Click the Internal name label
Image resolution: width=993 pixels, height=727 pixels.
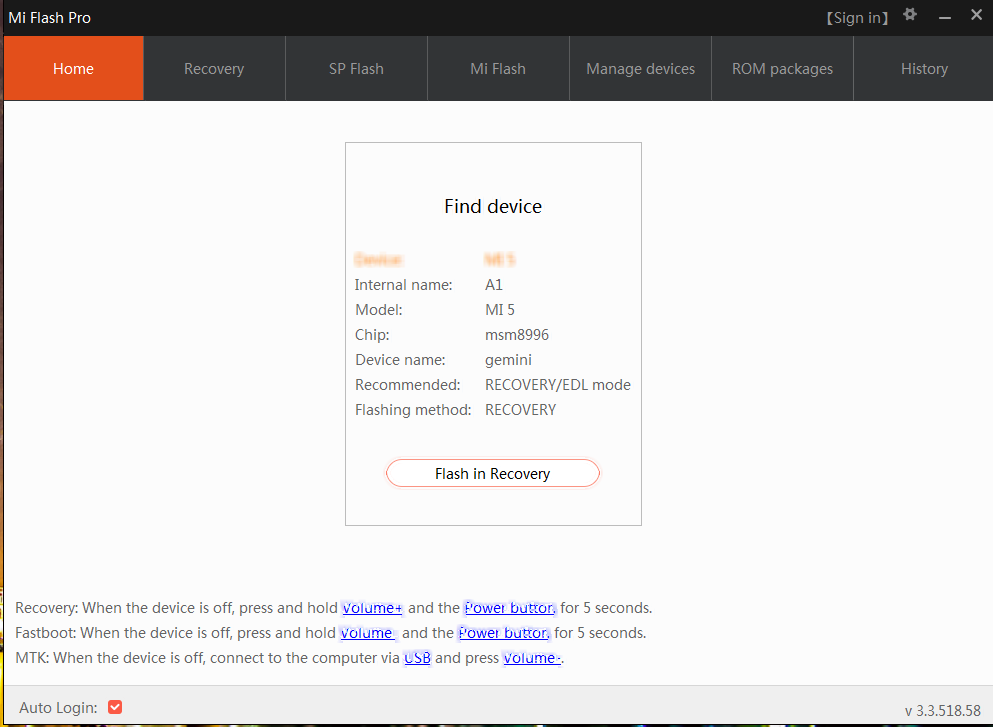403,285
